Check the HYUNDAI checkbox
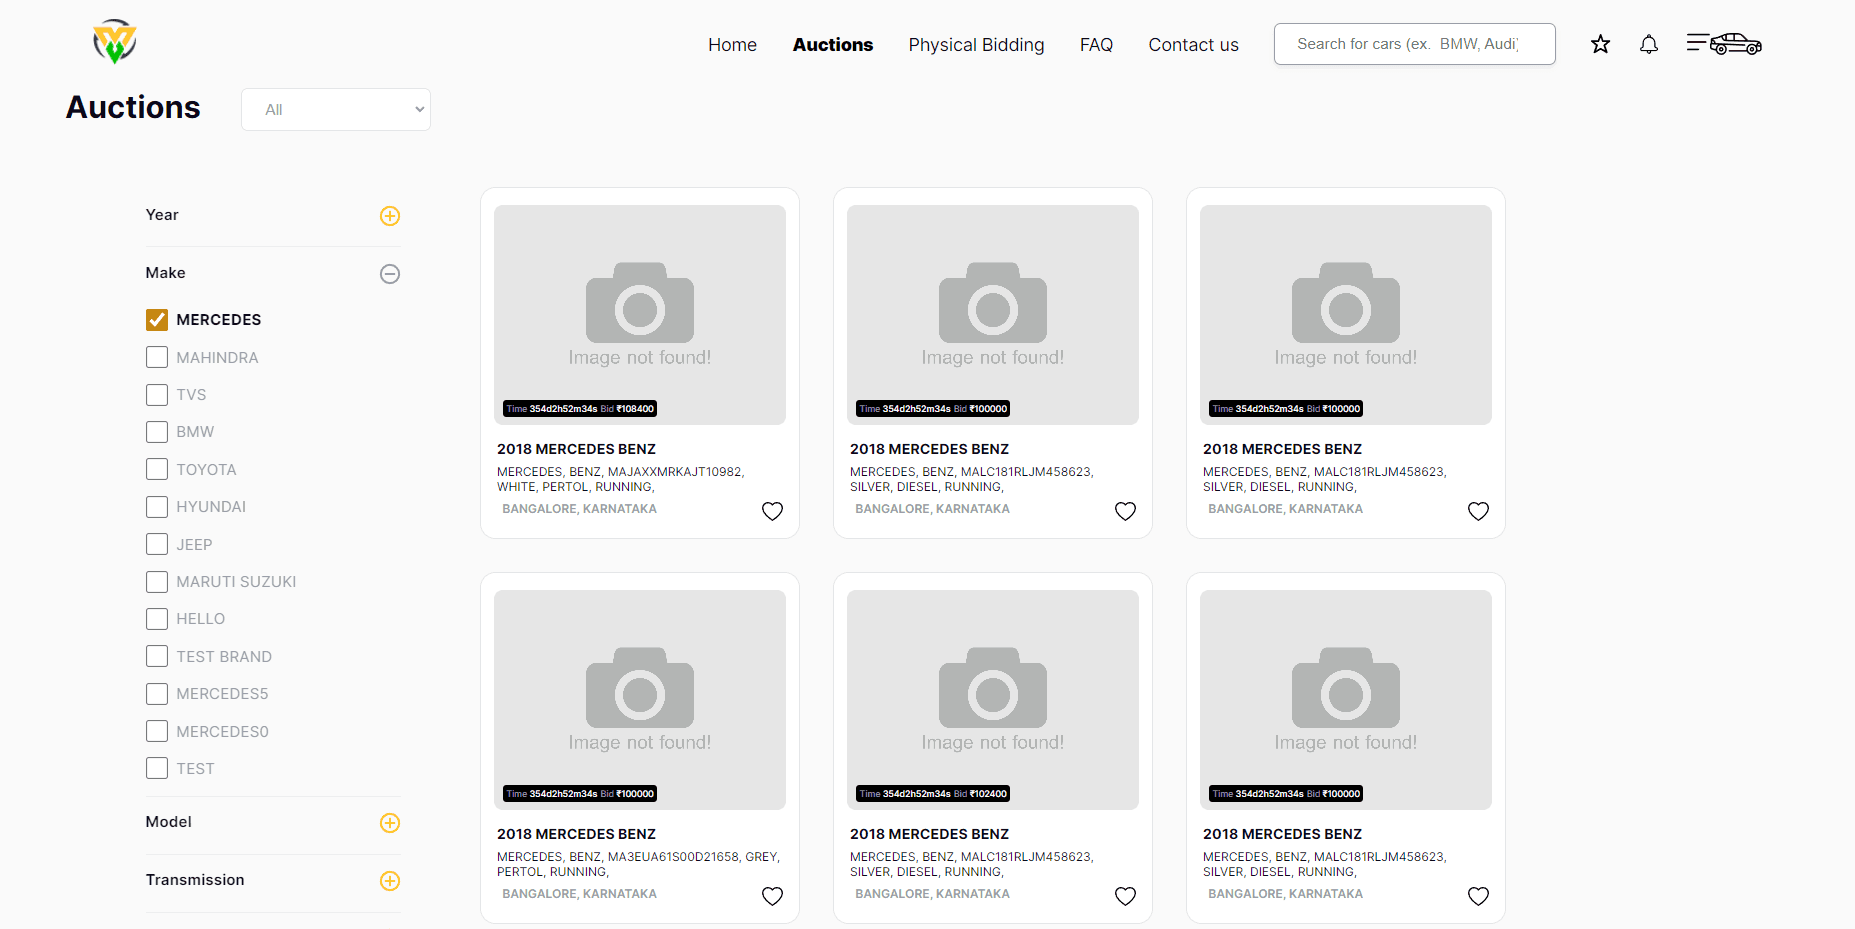 point(157,507)
